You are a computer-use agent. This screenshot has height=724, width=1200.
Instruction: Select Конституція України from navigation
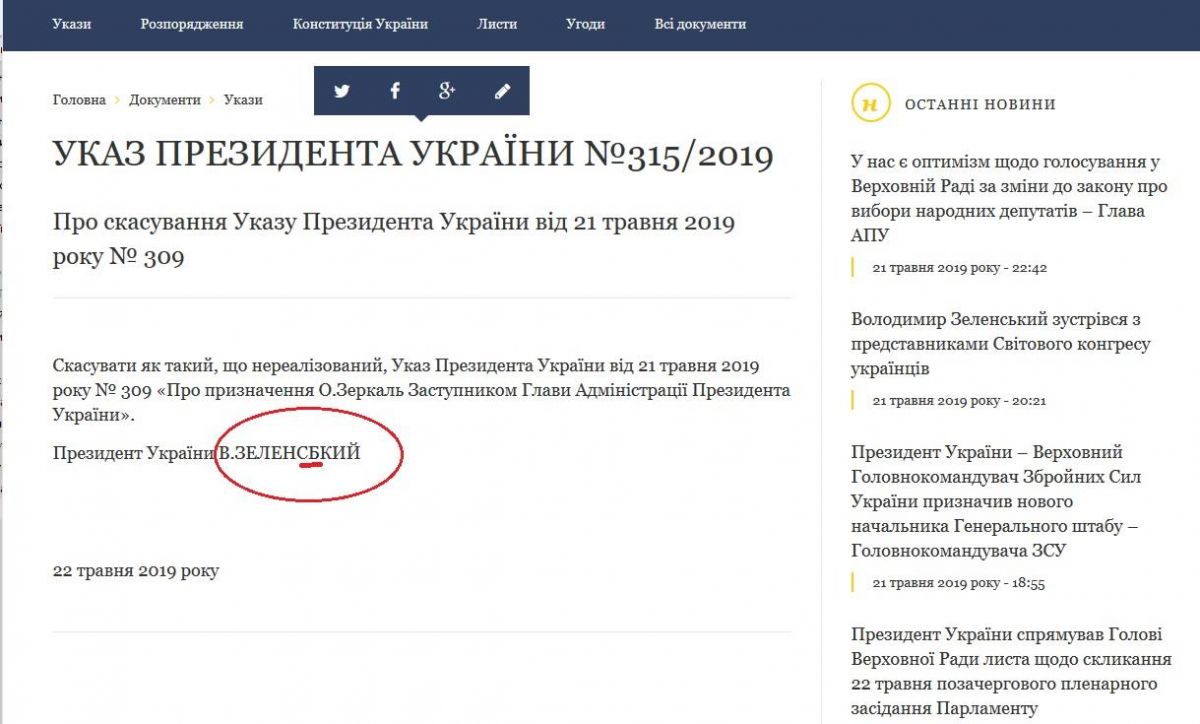[x=358, y=23]
